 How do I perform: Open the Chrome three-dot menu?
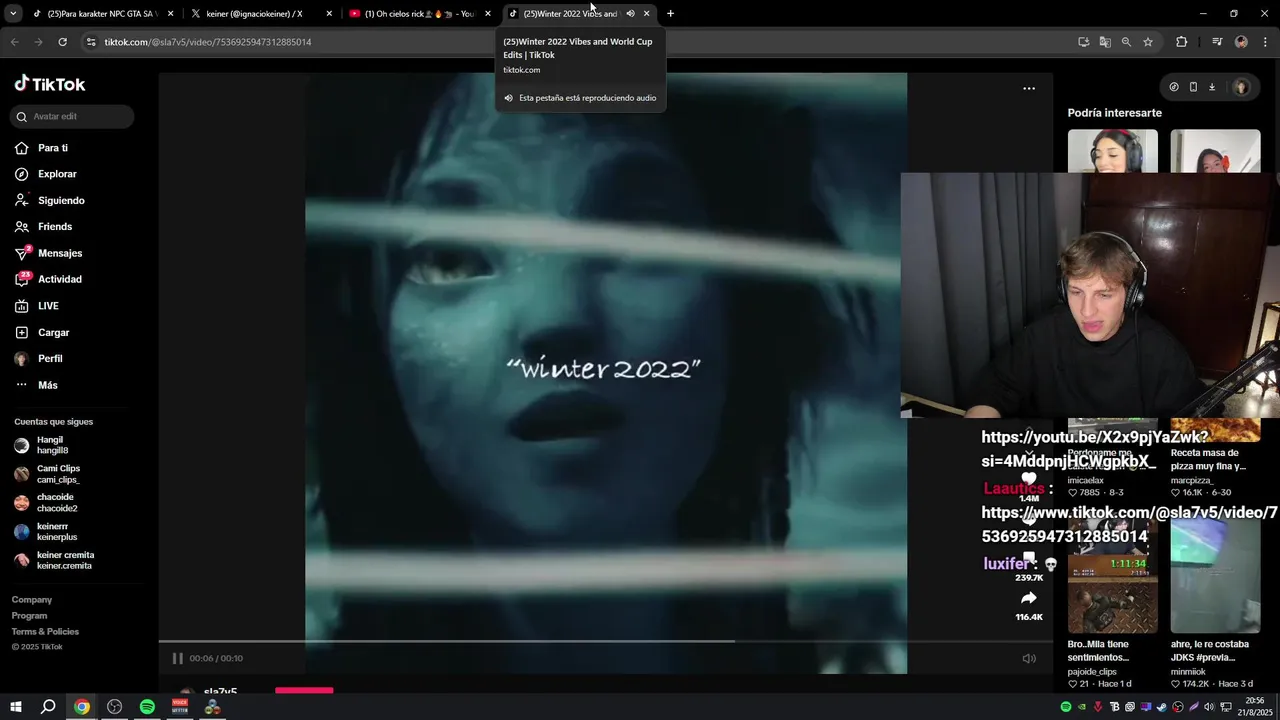click(x=1266, y=42)
